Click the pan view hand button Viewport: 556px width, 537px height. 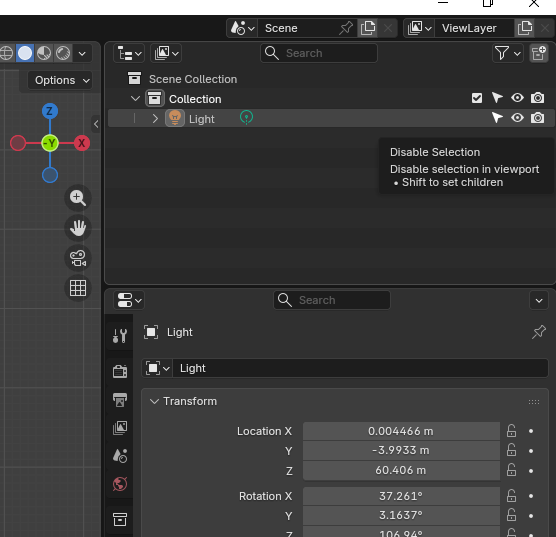(x=78, y=228)
